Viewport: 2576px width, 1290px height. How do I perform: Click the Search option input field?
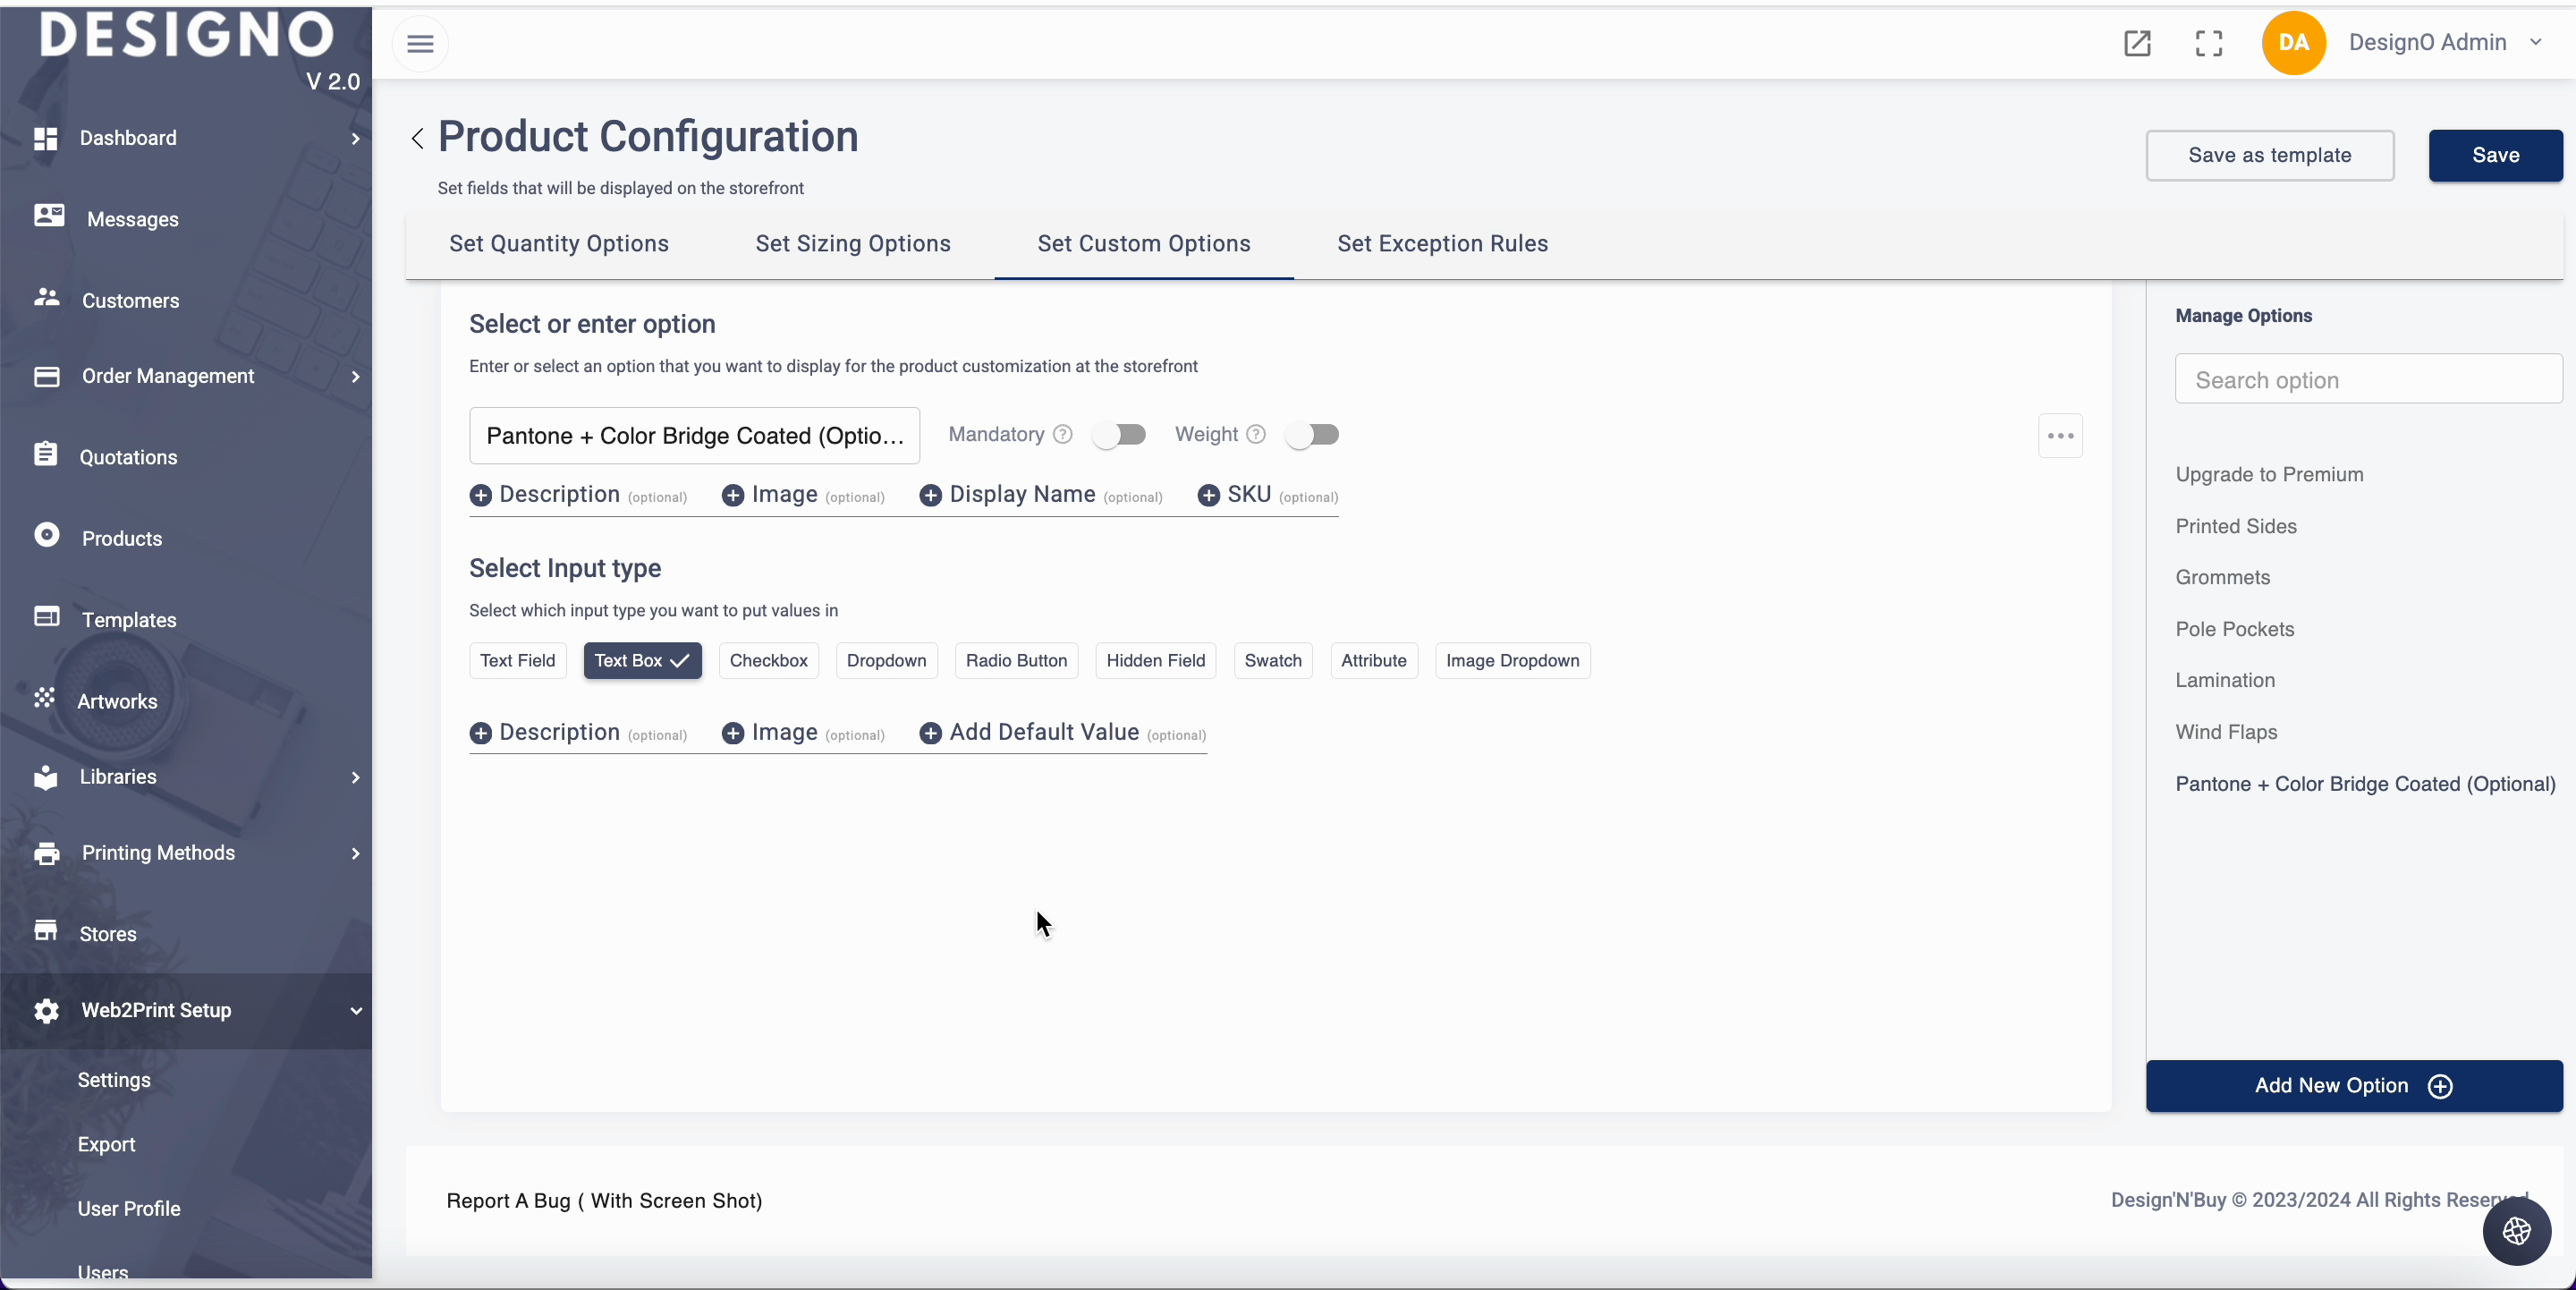click(x=2367, y=380)
